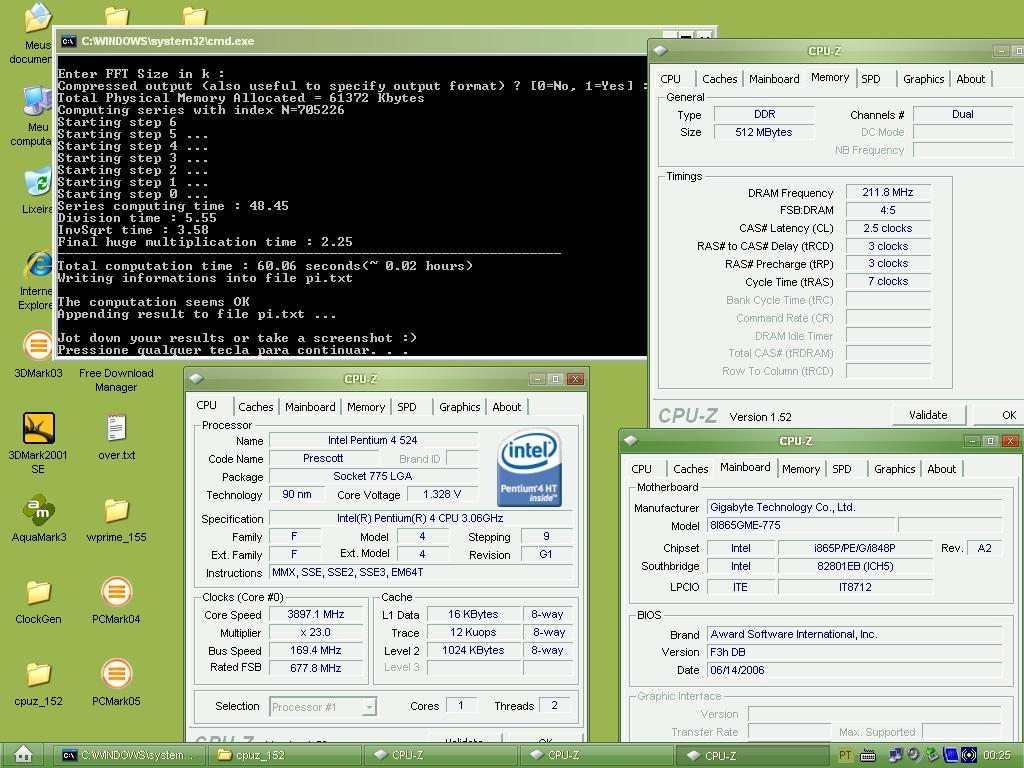Open About tab in Mainboard window

click(941, 469)
